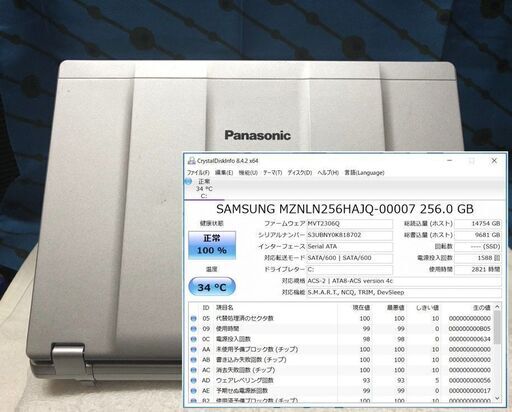This screenshot has height=412, width=512.
Task: Open the 機能(U) menu
Action: tap(248, 173)
